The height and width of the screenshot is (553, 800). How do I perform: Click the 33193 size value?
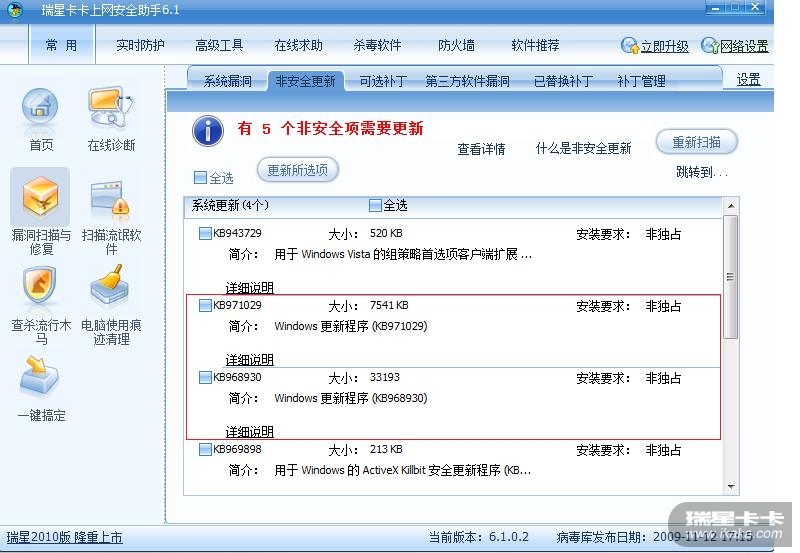point(385,377)
